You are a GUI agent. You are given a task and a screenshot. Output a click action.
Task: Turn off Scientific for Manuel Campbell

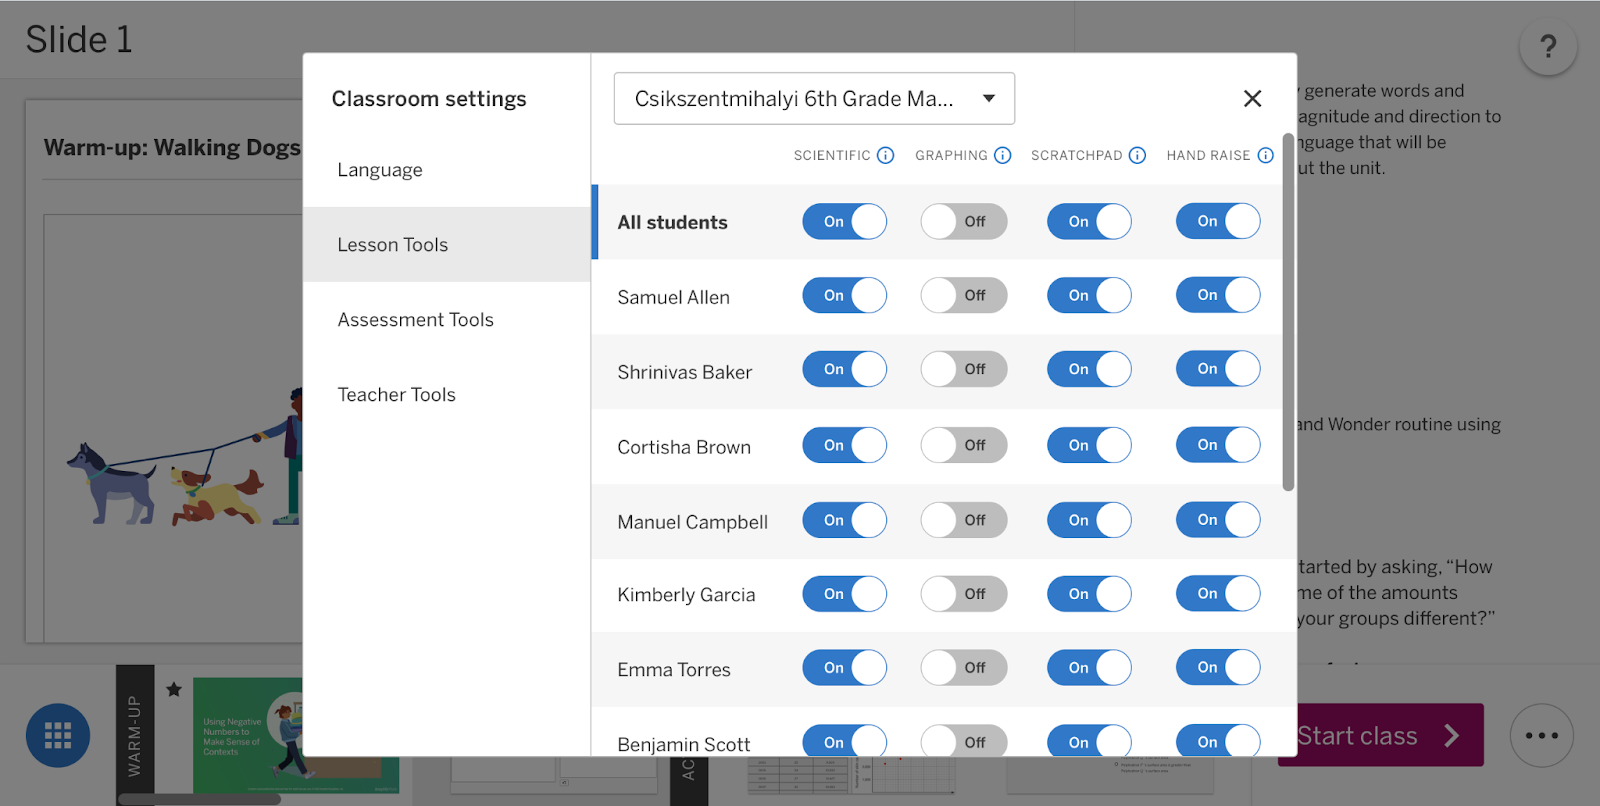(x=844, y=520)
